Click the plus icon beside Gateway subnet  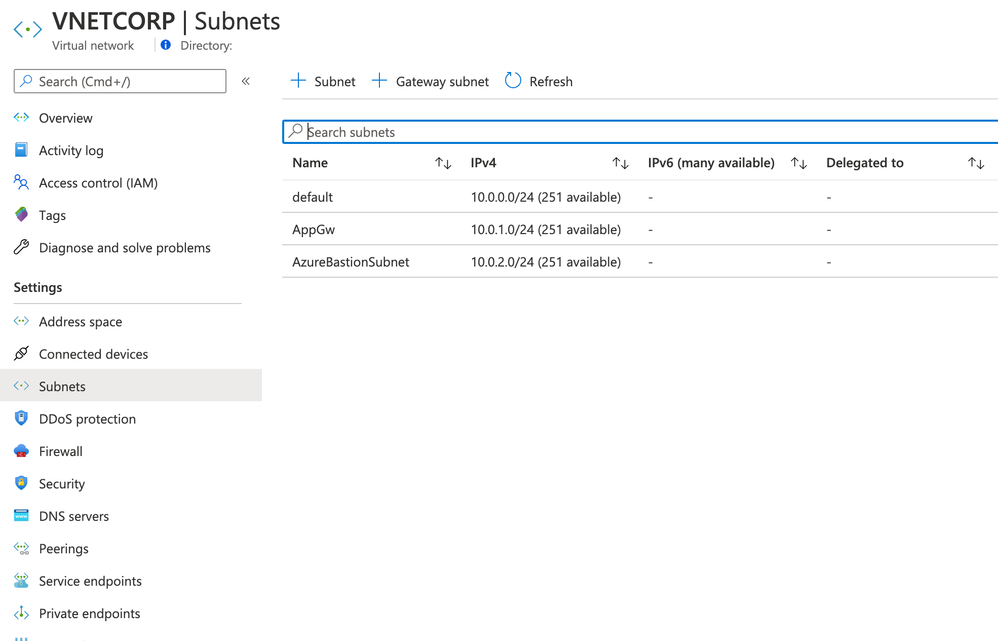point(379,80)
